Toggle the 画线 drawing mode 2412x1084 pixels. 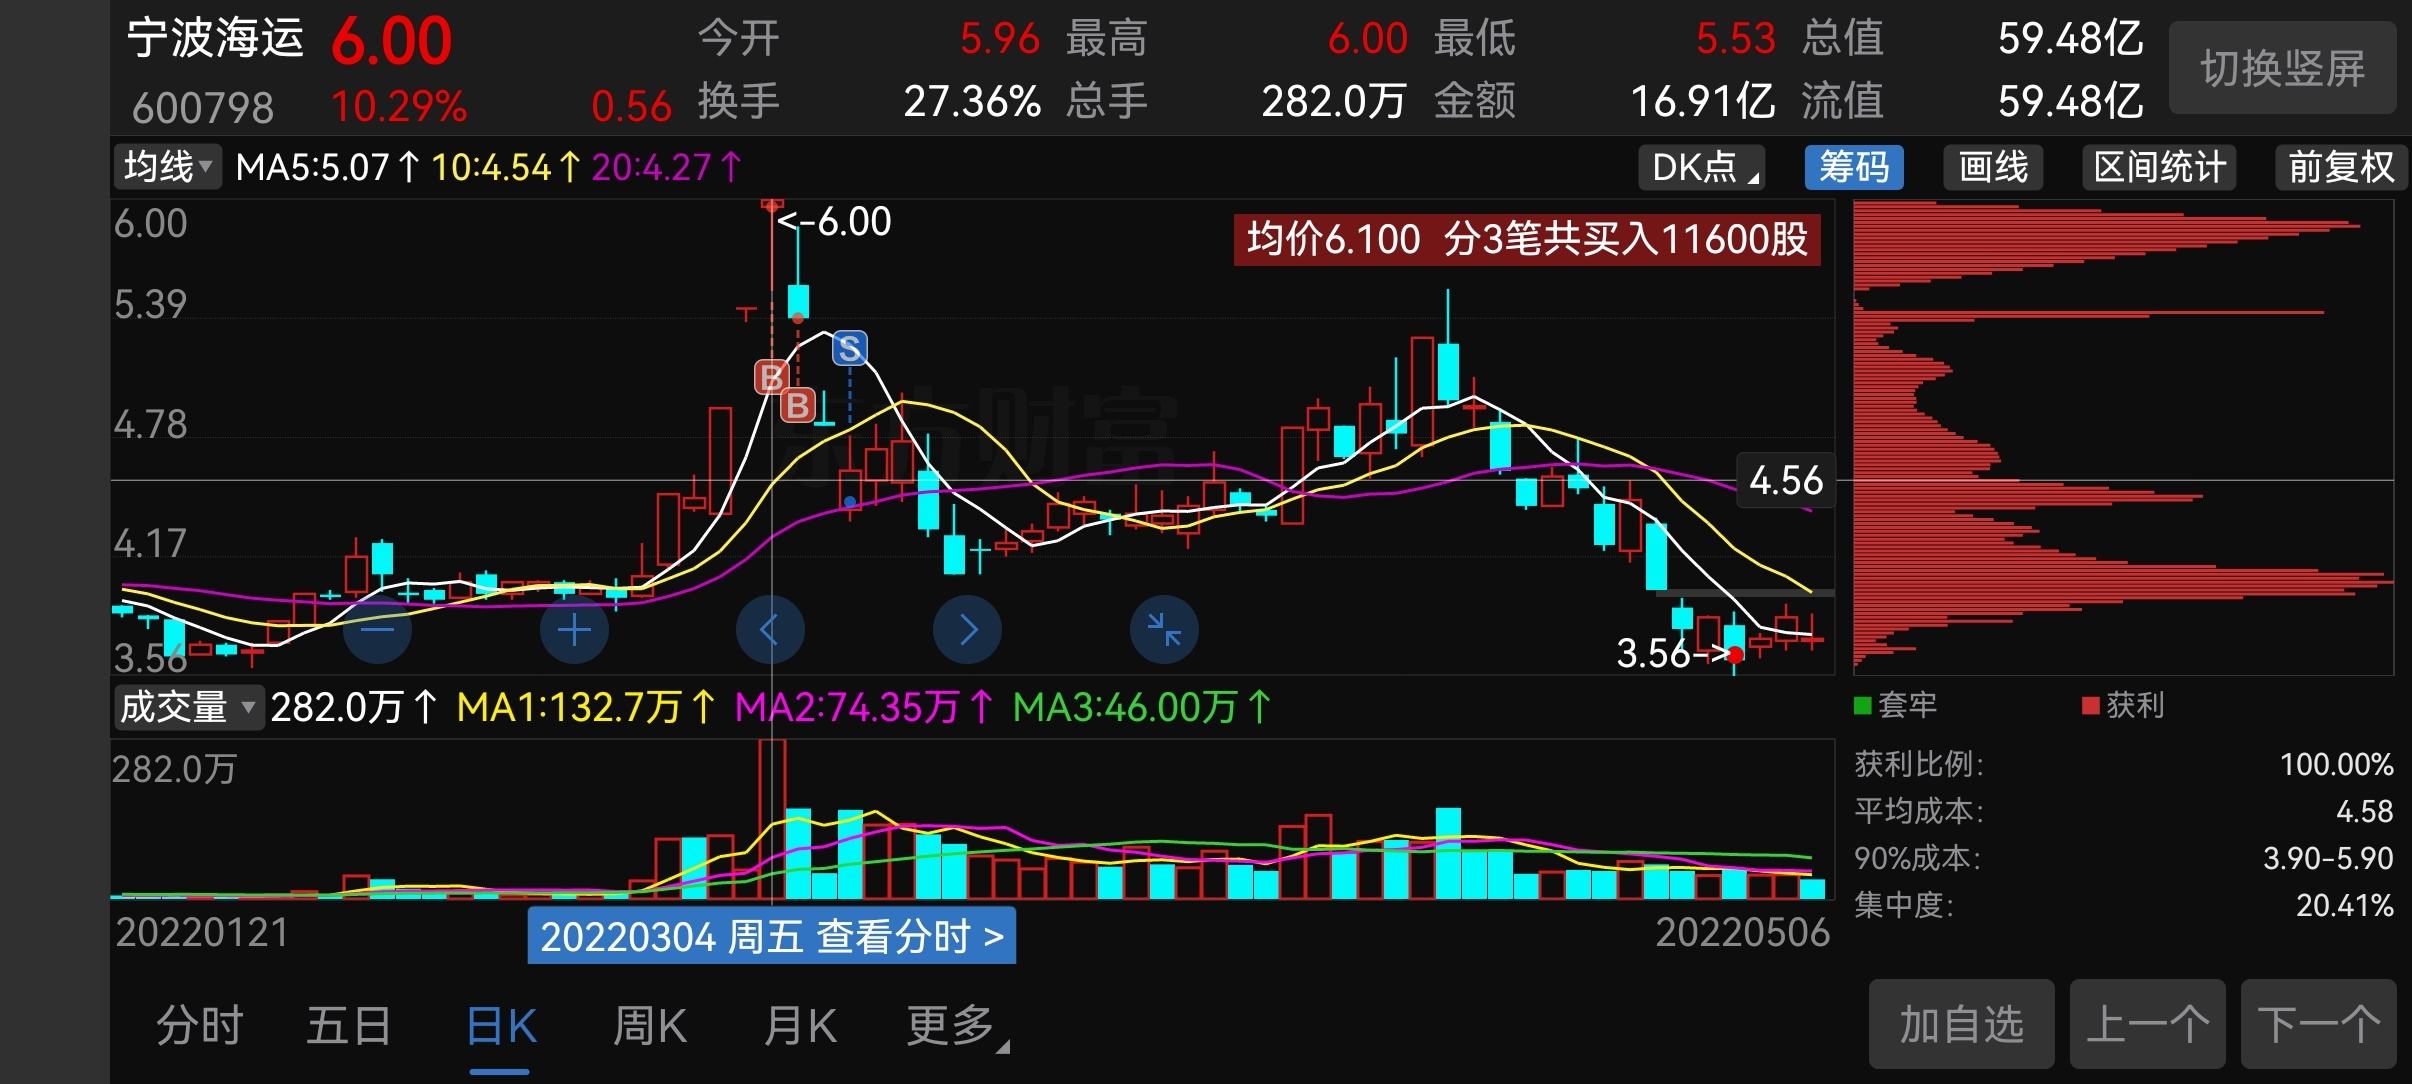pos(1992,167)
